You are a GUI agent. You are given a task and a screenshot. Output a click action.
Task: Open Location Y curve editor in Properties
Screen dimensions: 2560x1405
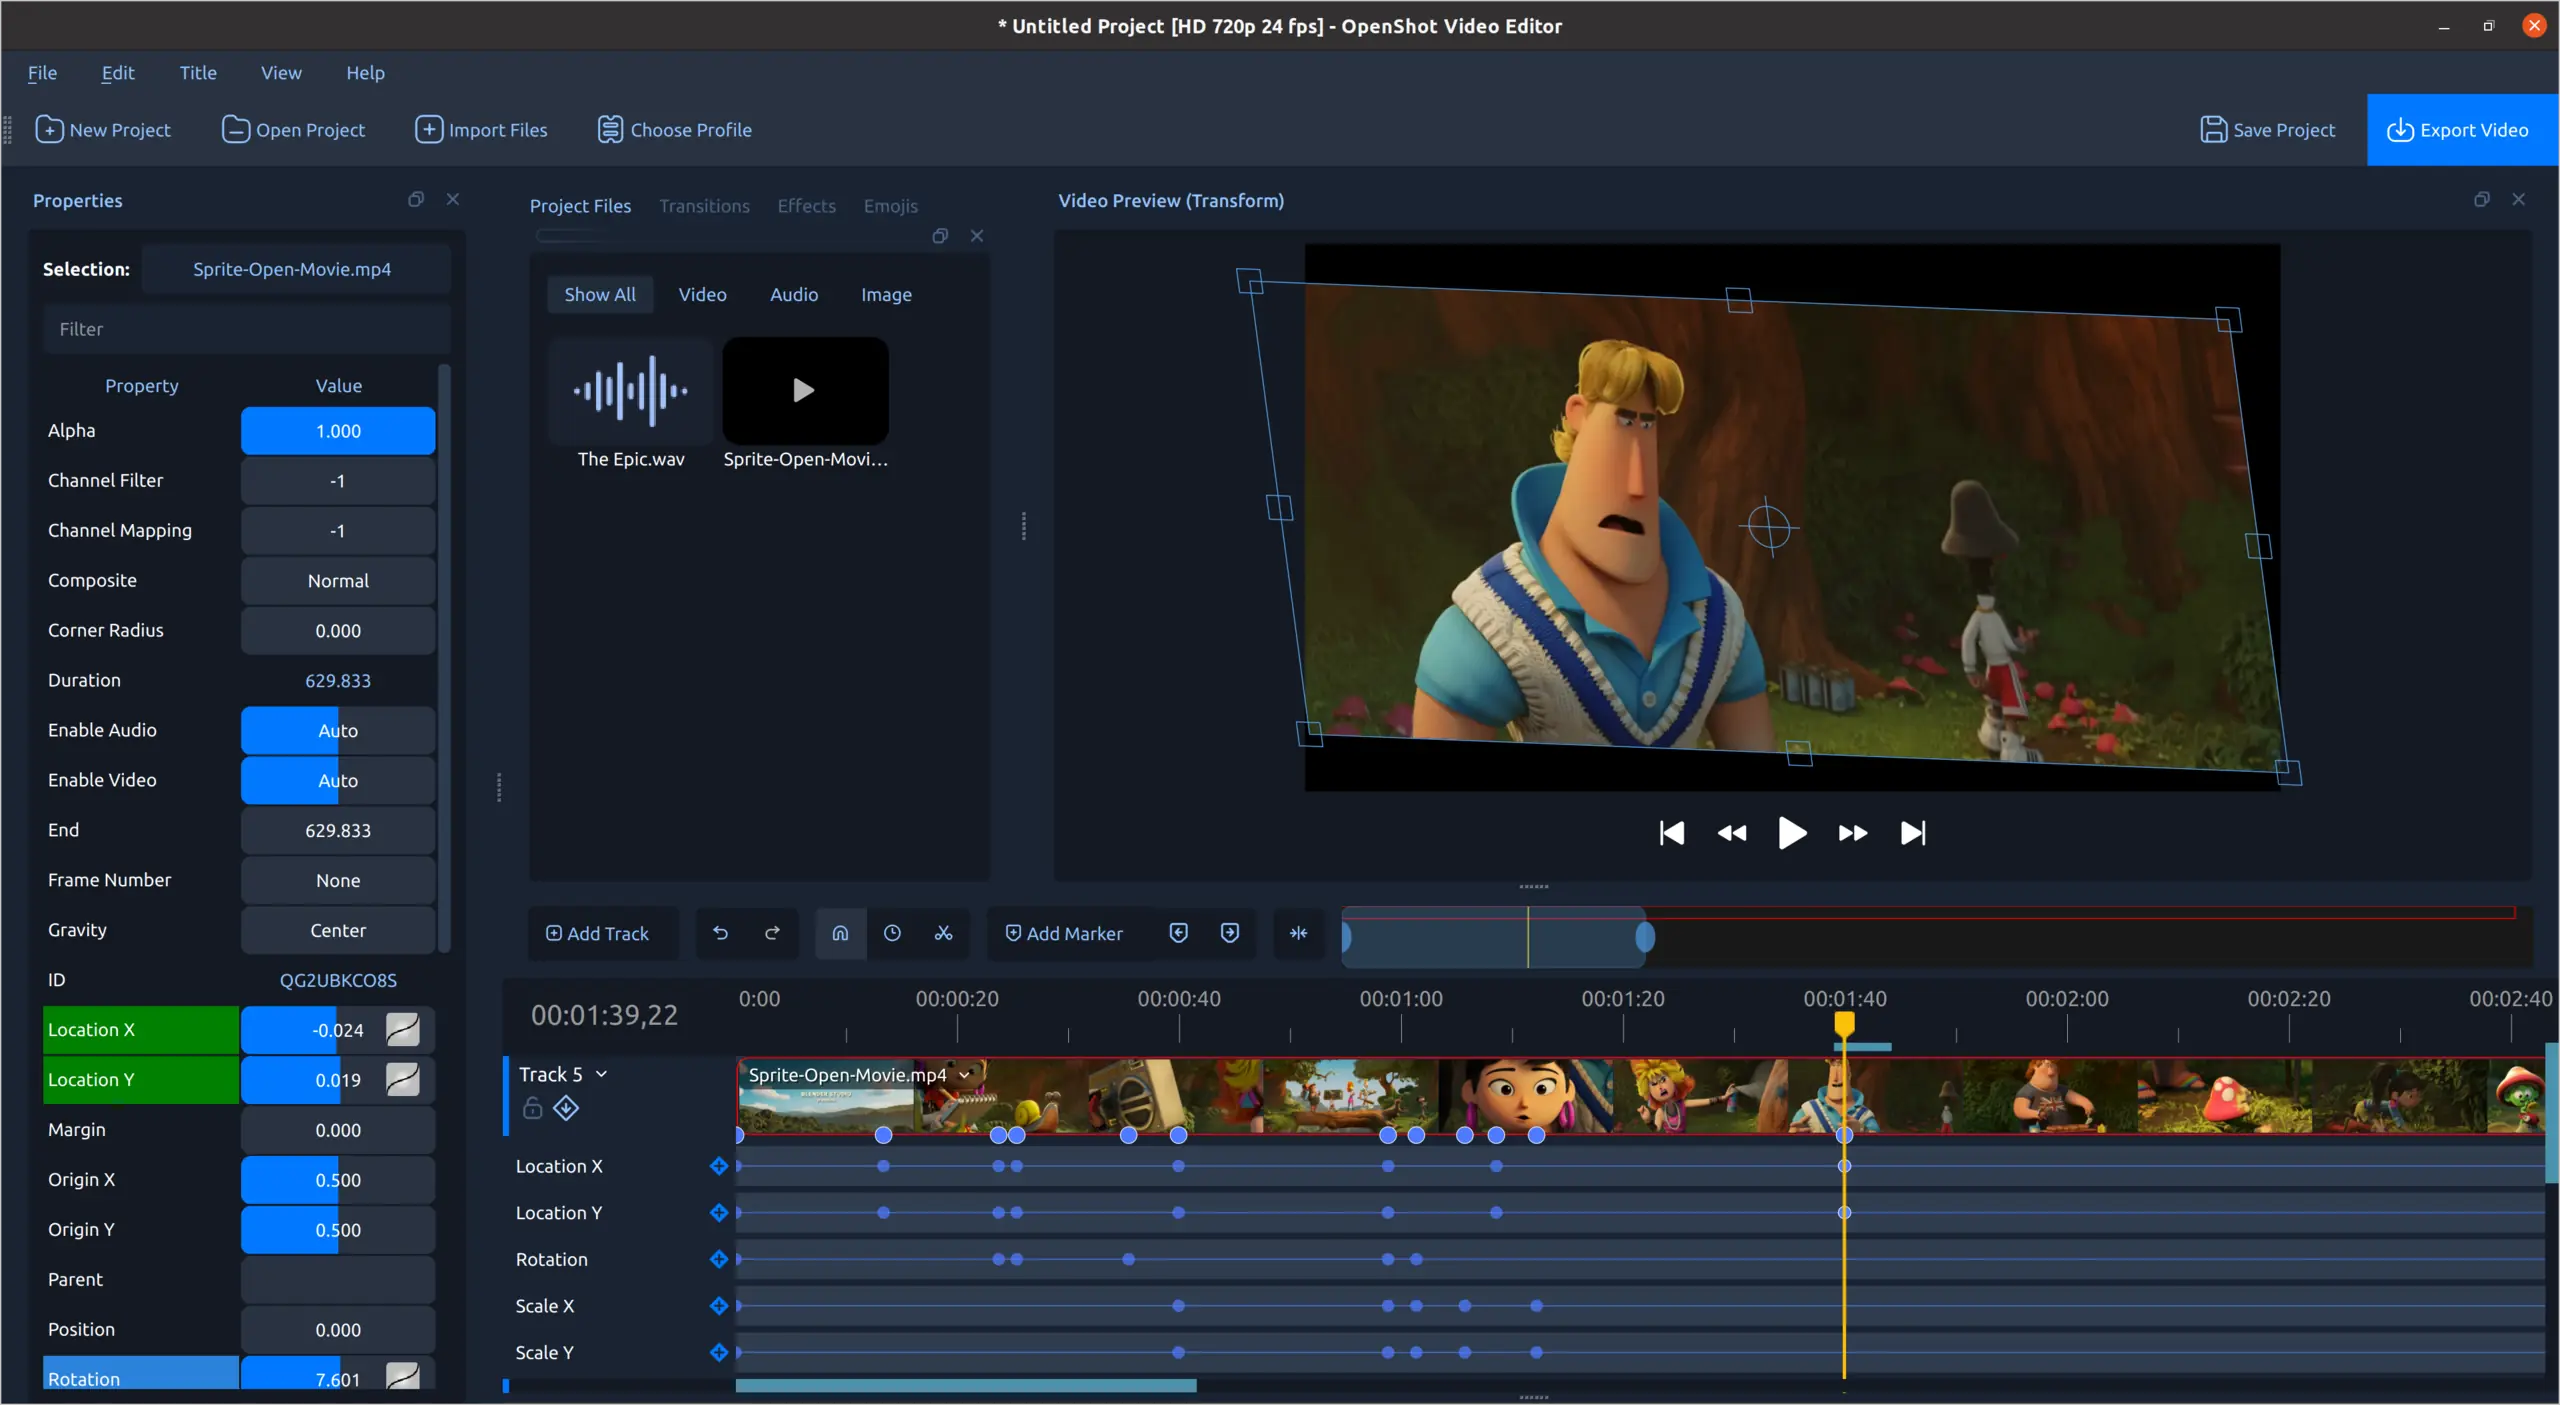pos(403,1079)
